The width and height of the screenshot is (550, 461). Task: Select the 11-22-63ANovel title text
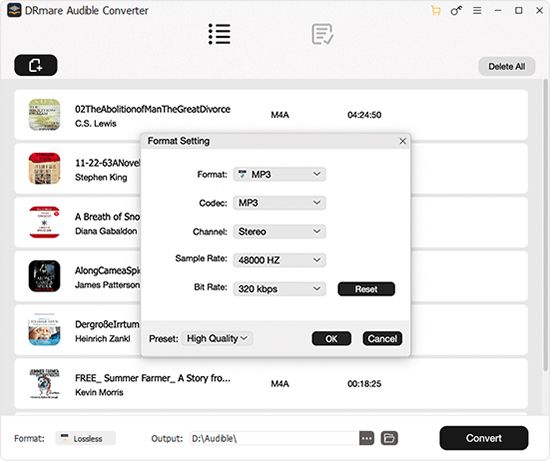(x=107, y=163)
